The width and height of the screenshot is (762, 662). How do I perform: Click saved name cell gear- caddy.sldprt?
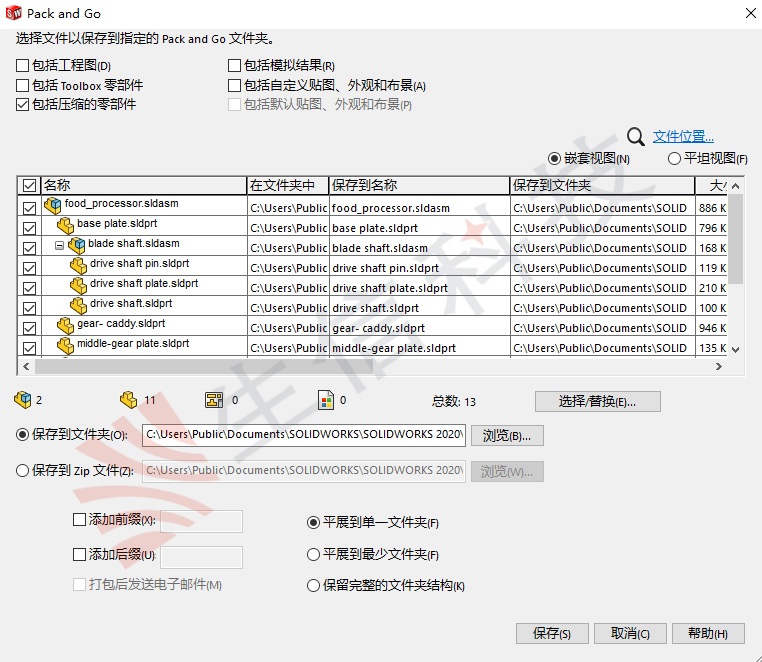[x=419, y=328]
